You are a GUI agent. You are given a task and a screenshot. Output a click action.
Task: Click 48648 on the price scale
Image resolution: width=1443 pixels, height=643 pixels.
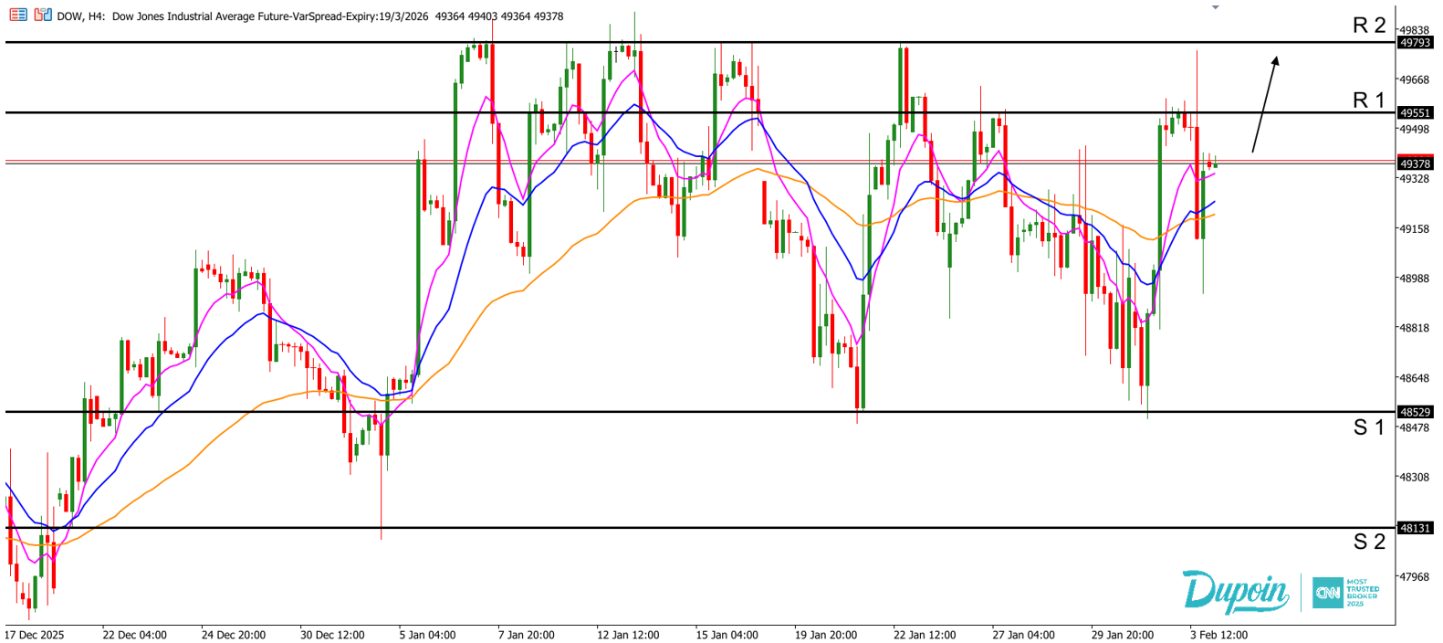[1417, 378]
